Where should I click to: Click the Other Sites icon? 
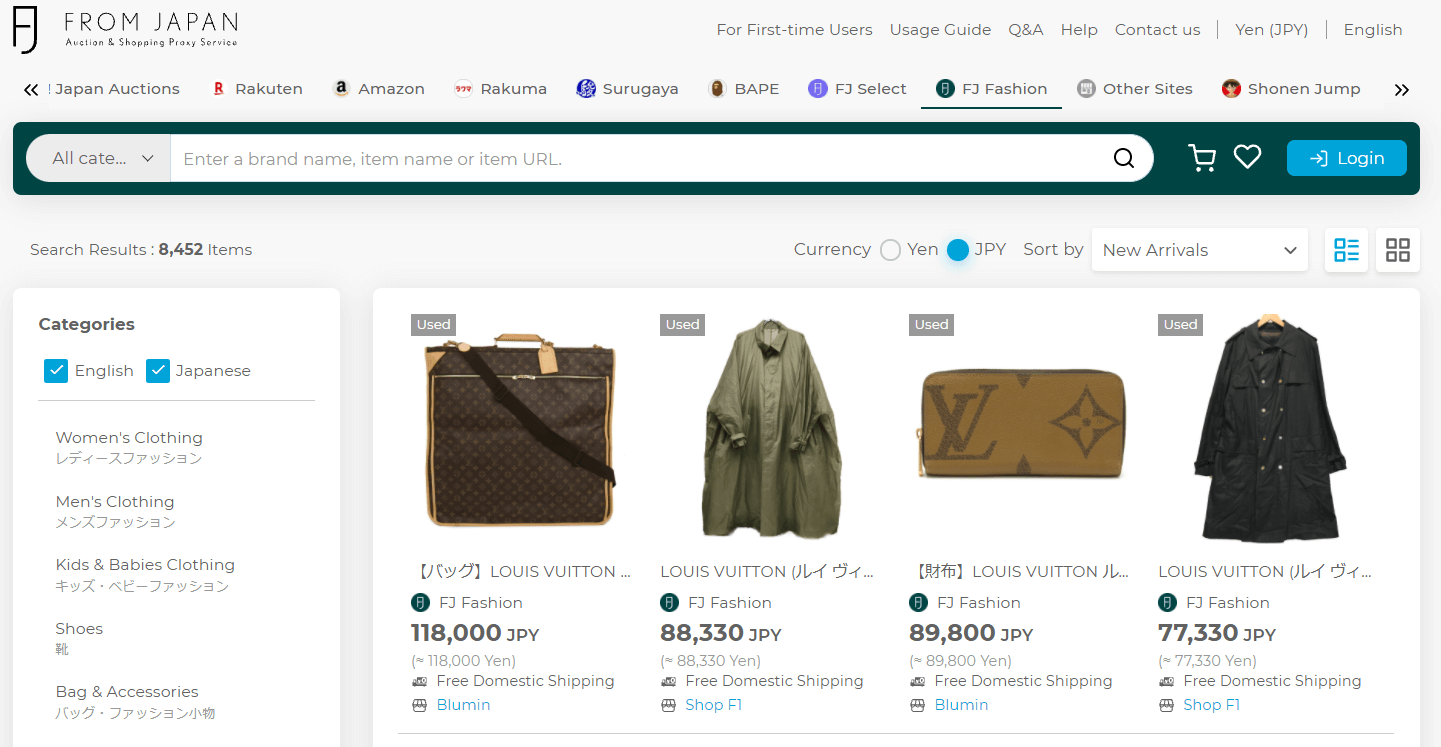coord(1086,89)
